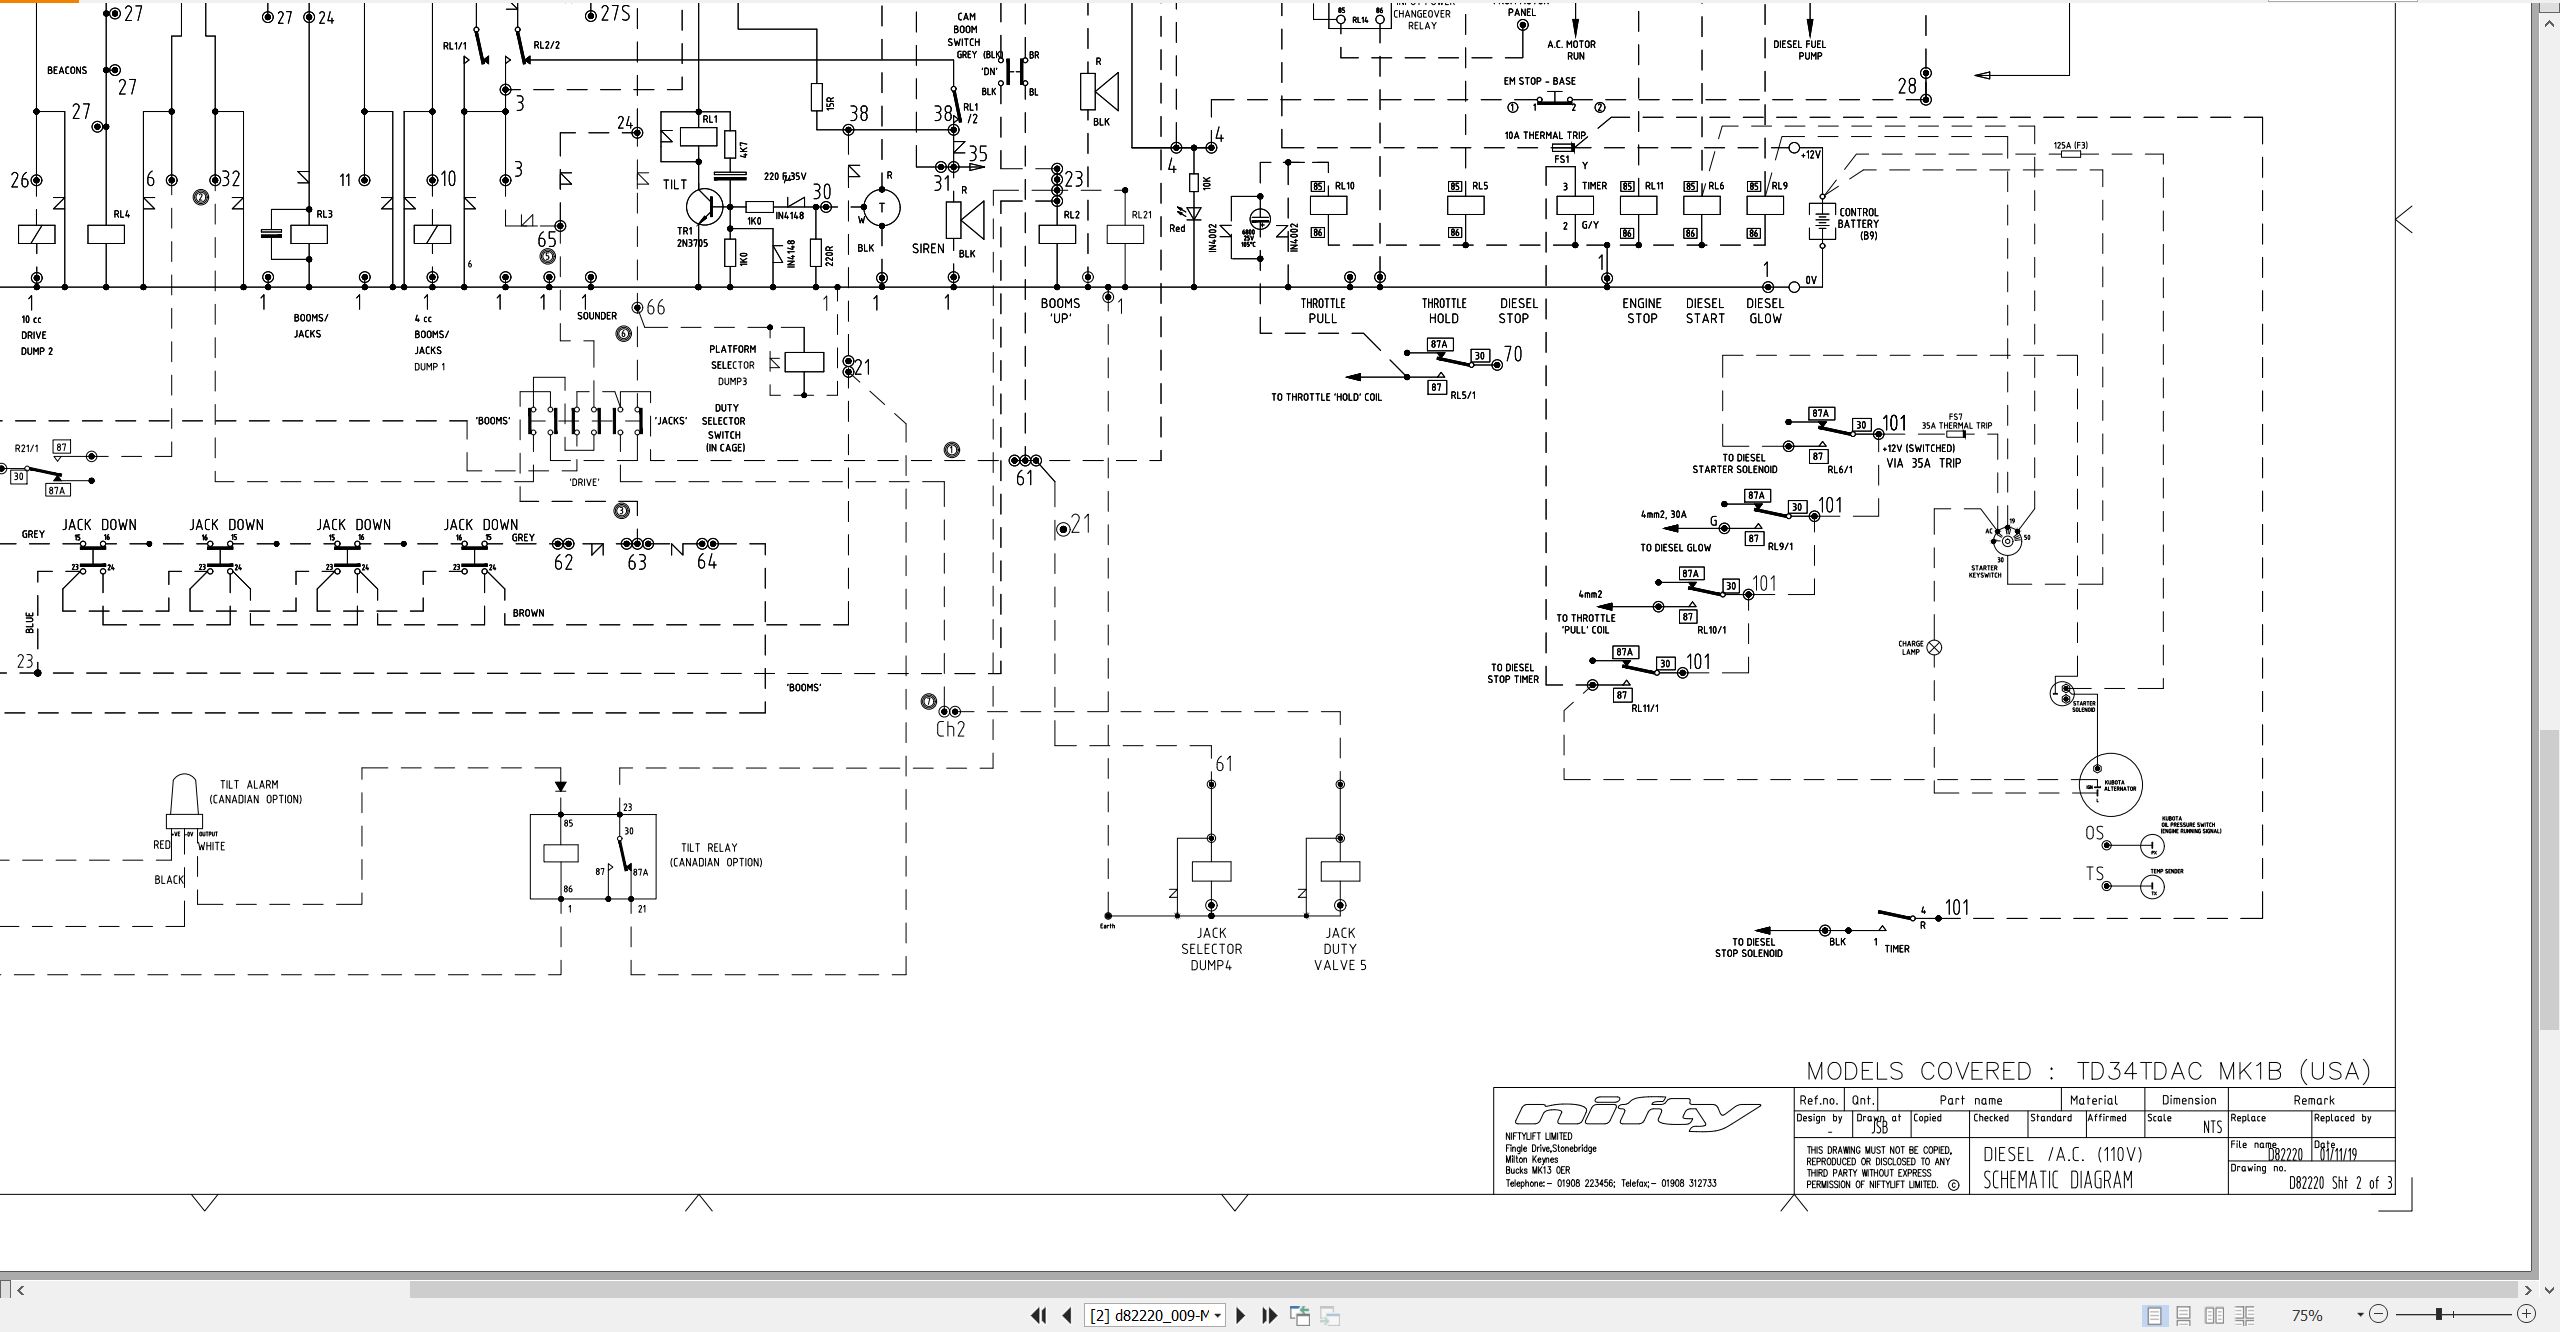Go back to the previous view
This screenshot has height=1332, width=2560.
tap(1300, 1316)
